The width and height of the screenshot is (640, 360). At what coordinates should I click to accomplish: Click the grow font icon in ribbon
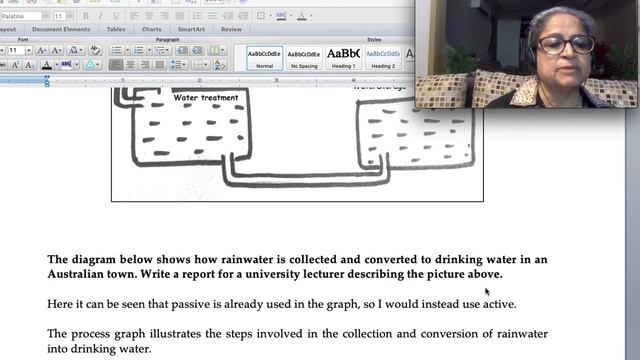[x=41, y=50]
